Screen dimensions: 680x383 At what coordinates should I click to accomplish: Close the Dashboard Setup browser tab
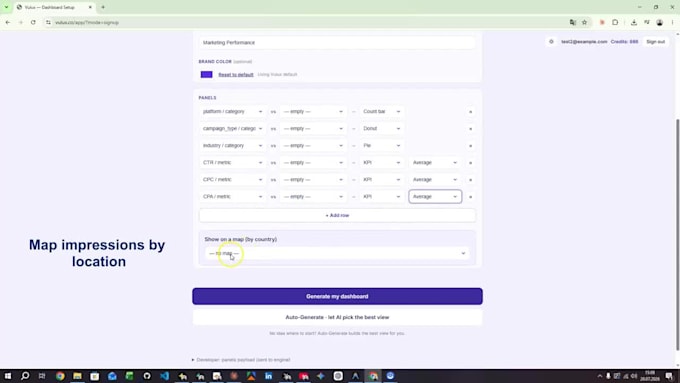coord(90,7)
